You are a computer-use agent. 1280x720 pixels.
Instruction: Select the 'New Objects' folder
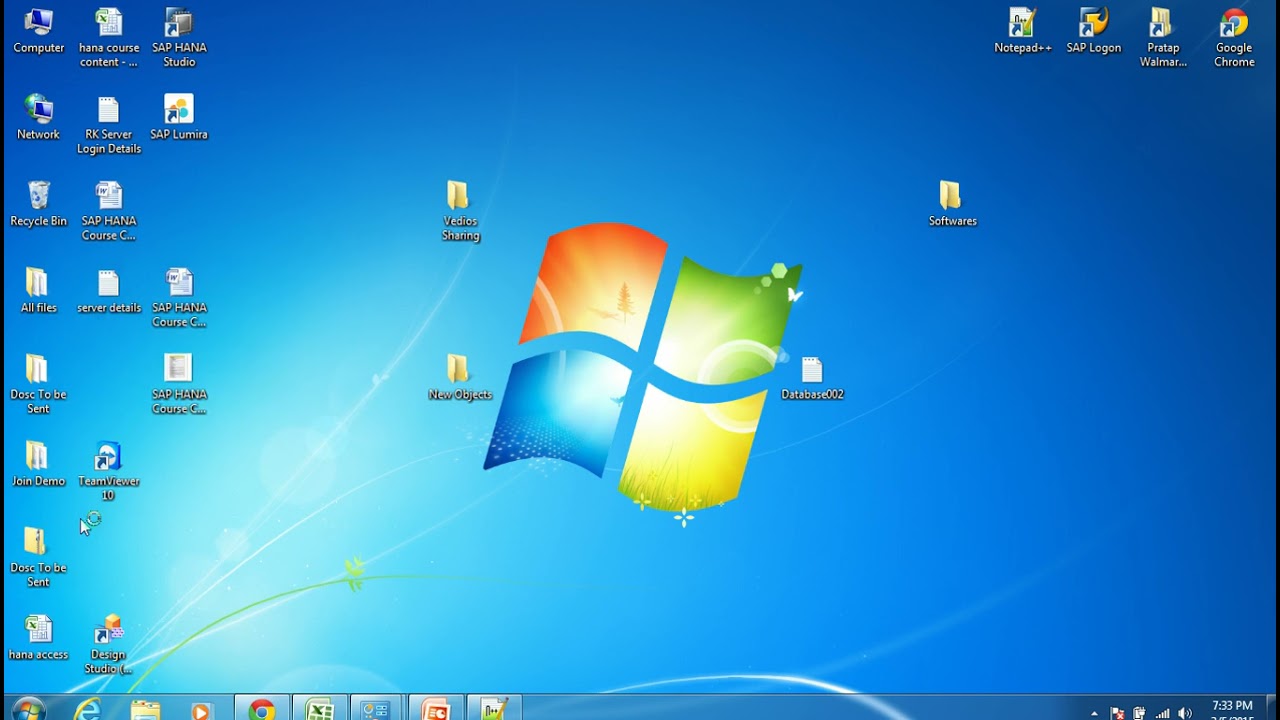tap(460, 378)
